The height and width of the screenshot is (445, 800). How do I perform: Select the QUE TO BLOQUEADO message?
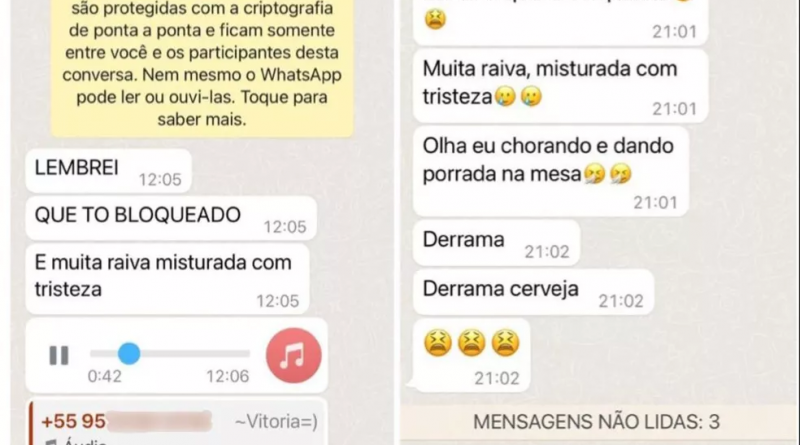tap(171, 218)
